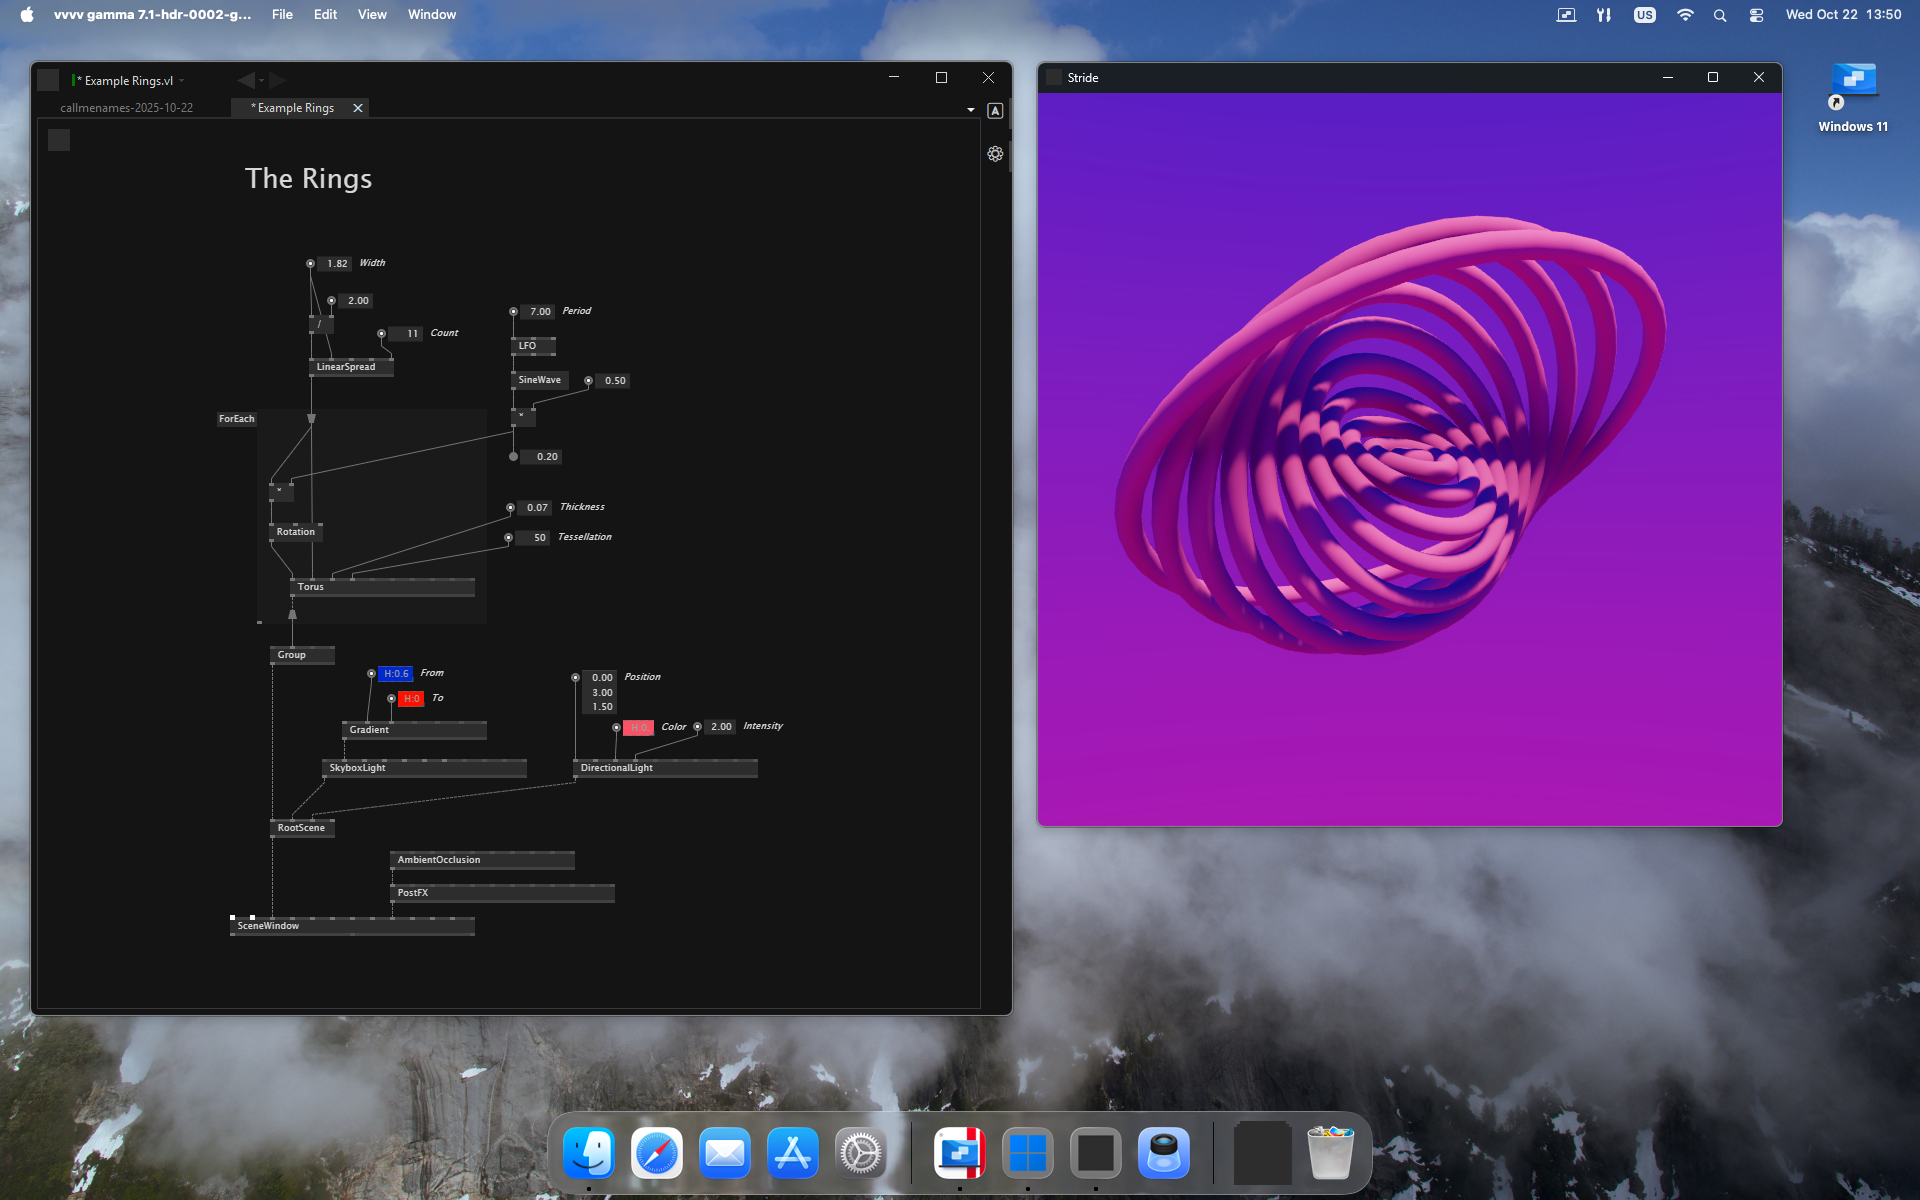The height and width of the screenshot is (1200, 1920).
Task: Open the View menu
Action: (x=372, y=14)
